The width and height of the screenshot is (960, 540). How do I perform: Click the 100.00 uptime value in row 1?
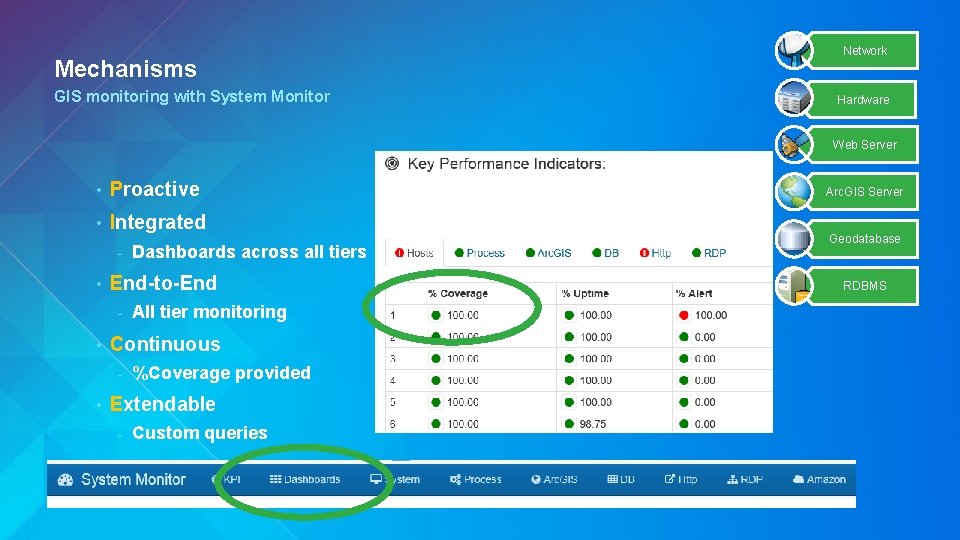(596, 315)
